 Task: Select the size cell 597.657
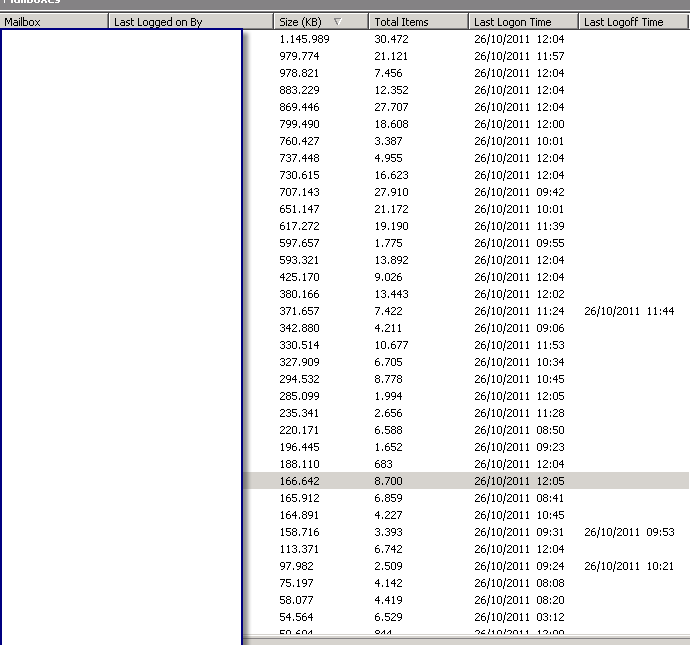click(x=299, y=243)
